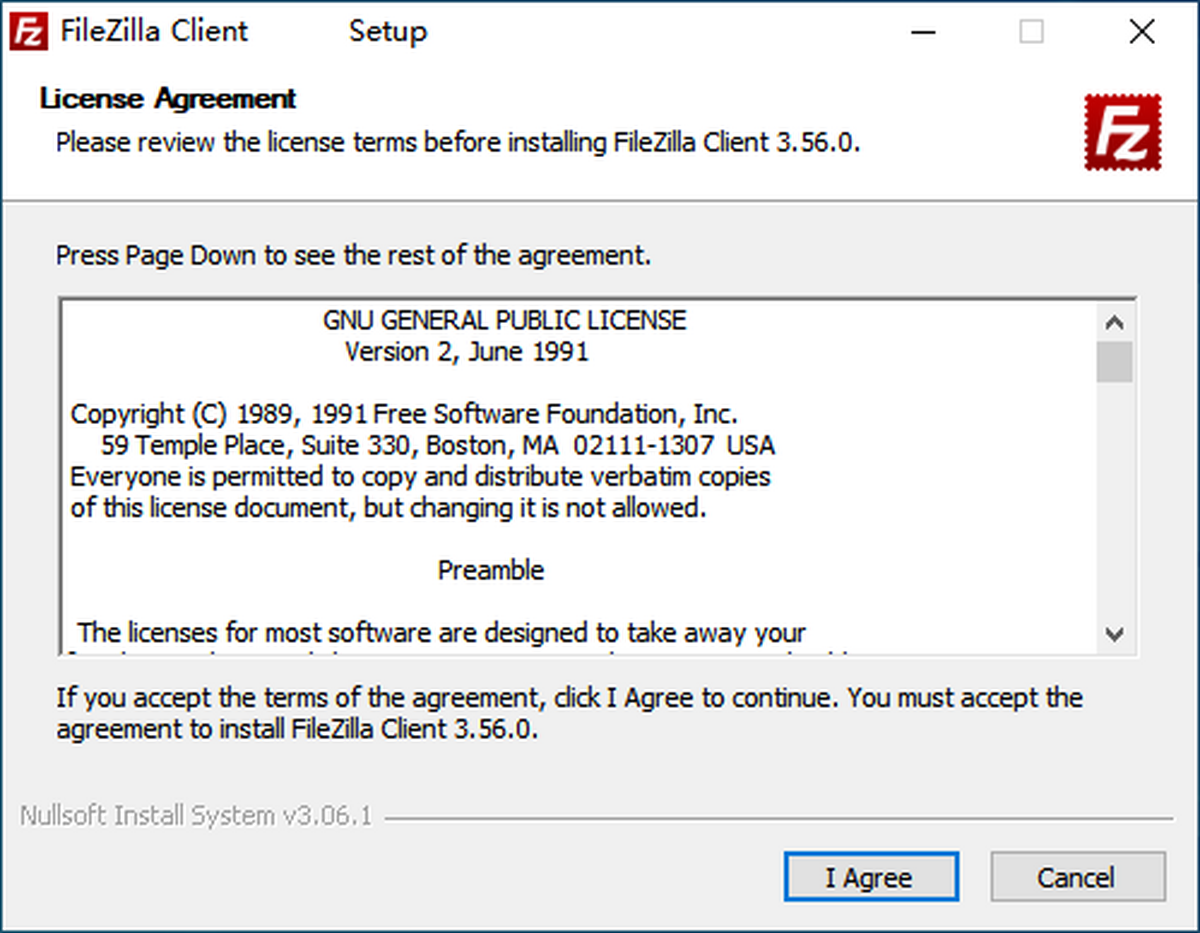Minimize the FileZilla Setup window
The width and height of the screenshot is (1200, 933).
pos(922,31)
